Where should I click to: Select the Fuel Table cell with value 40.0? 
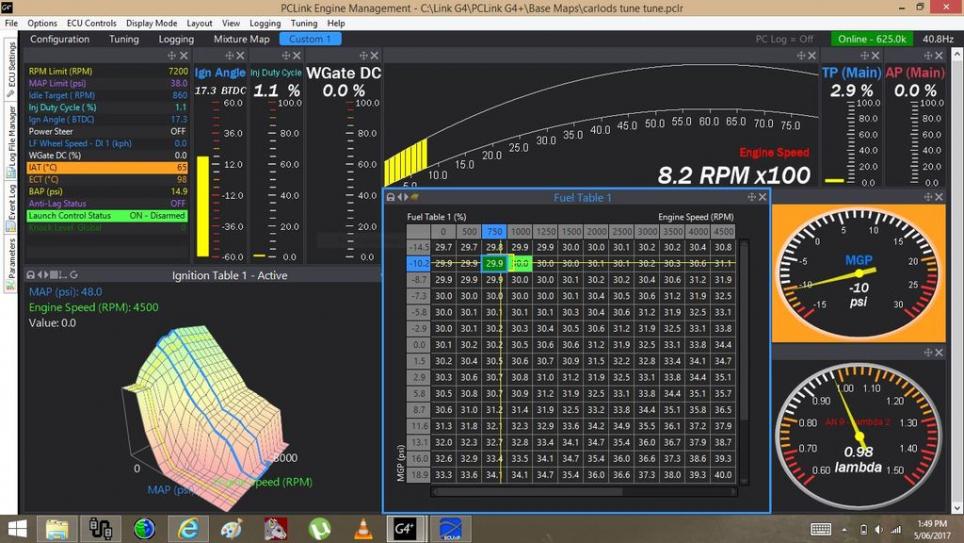click(x=723, y=475)
